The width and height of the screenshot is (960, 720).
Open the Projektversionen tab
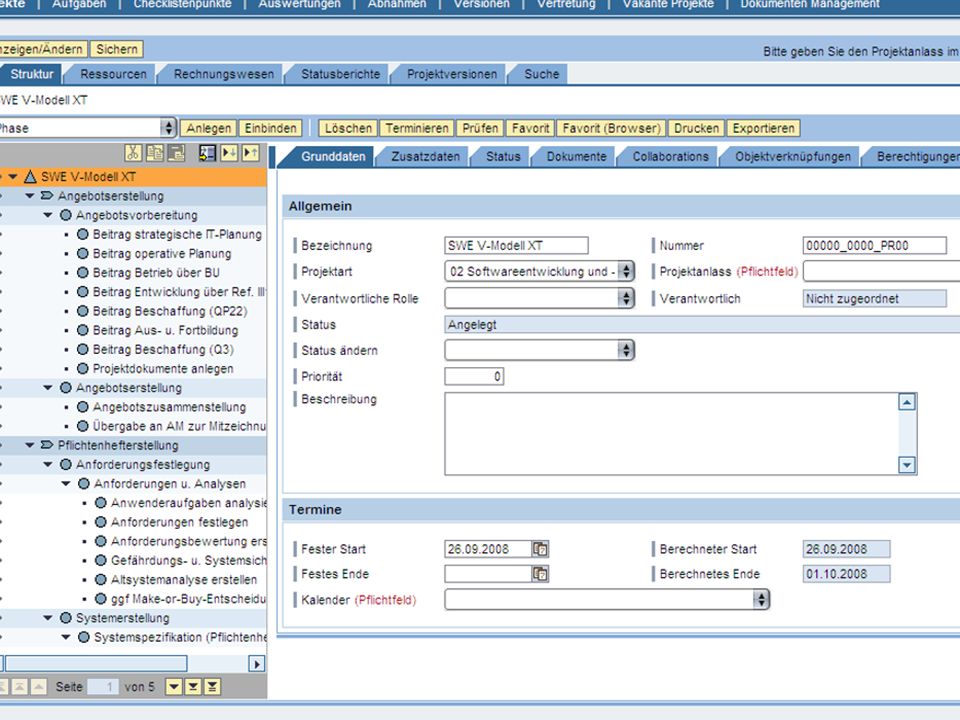(x=452, y=74)
